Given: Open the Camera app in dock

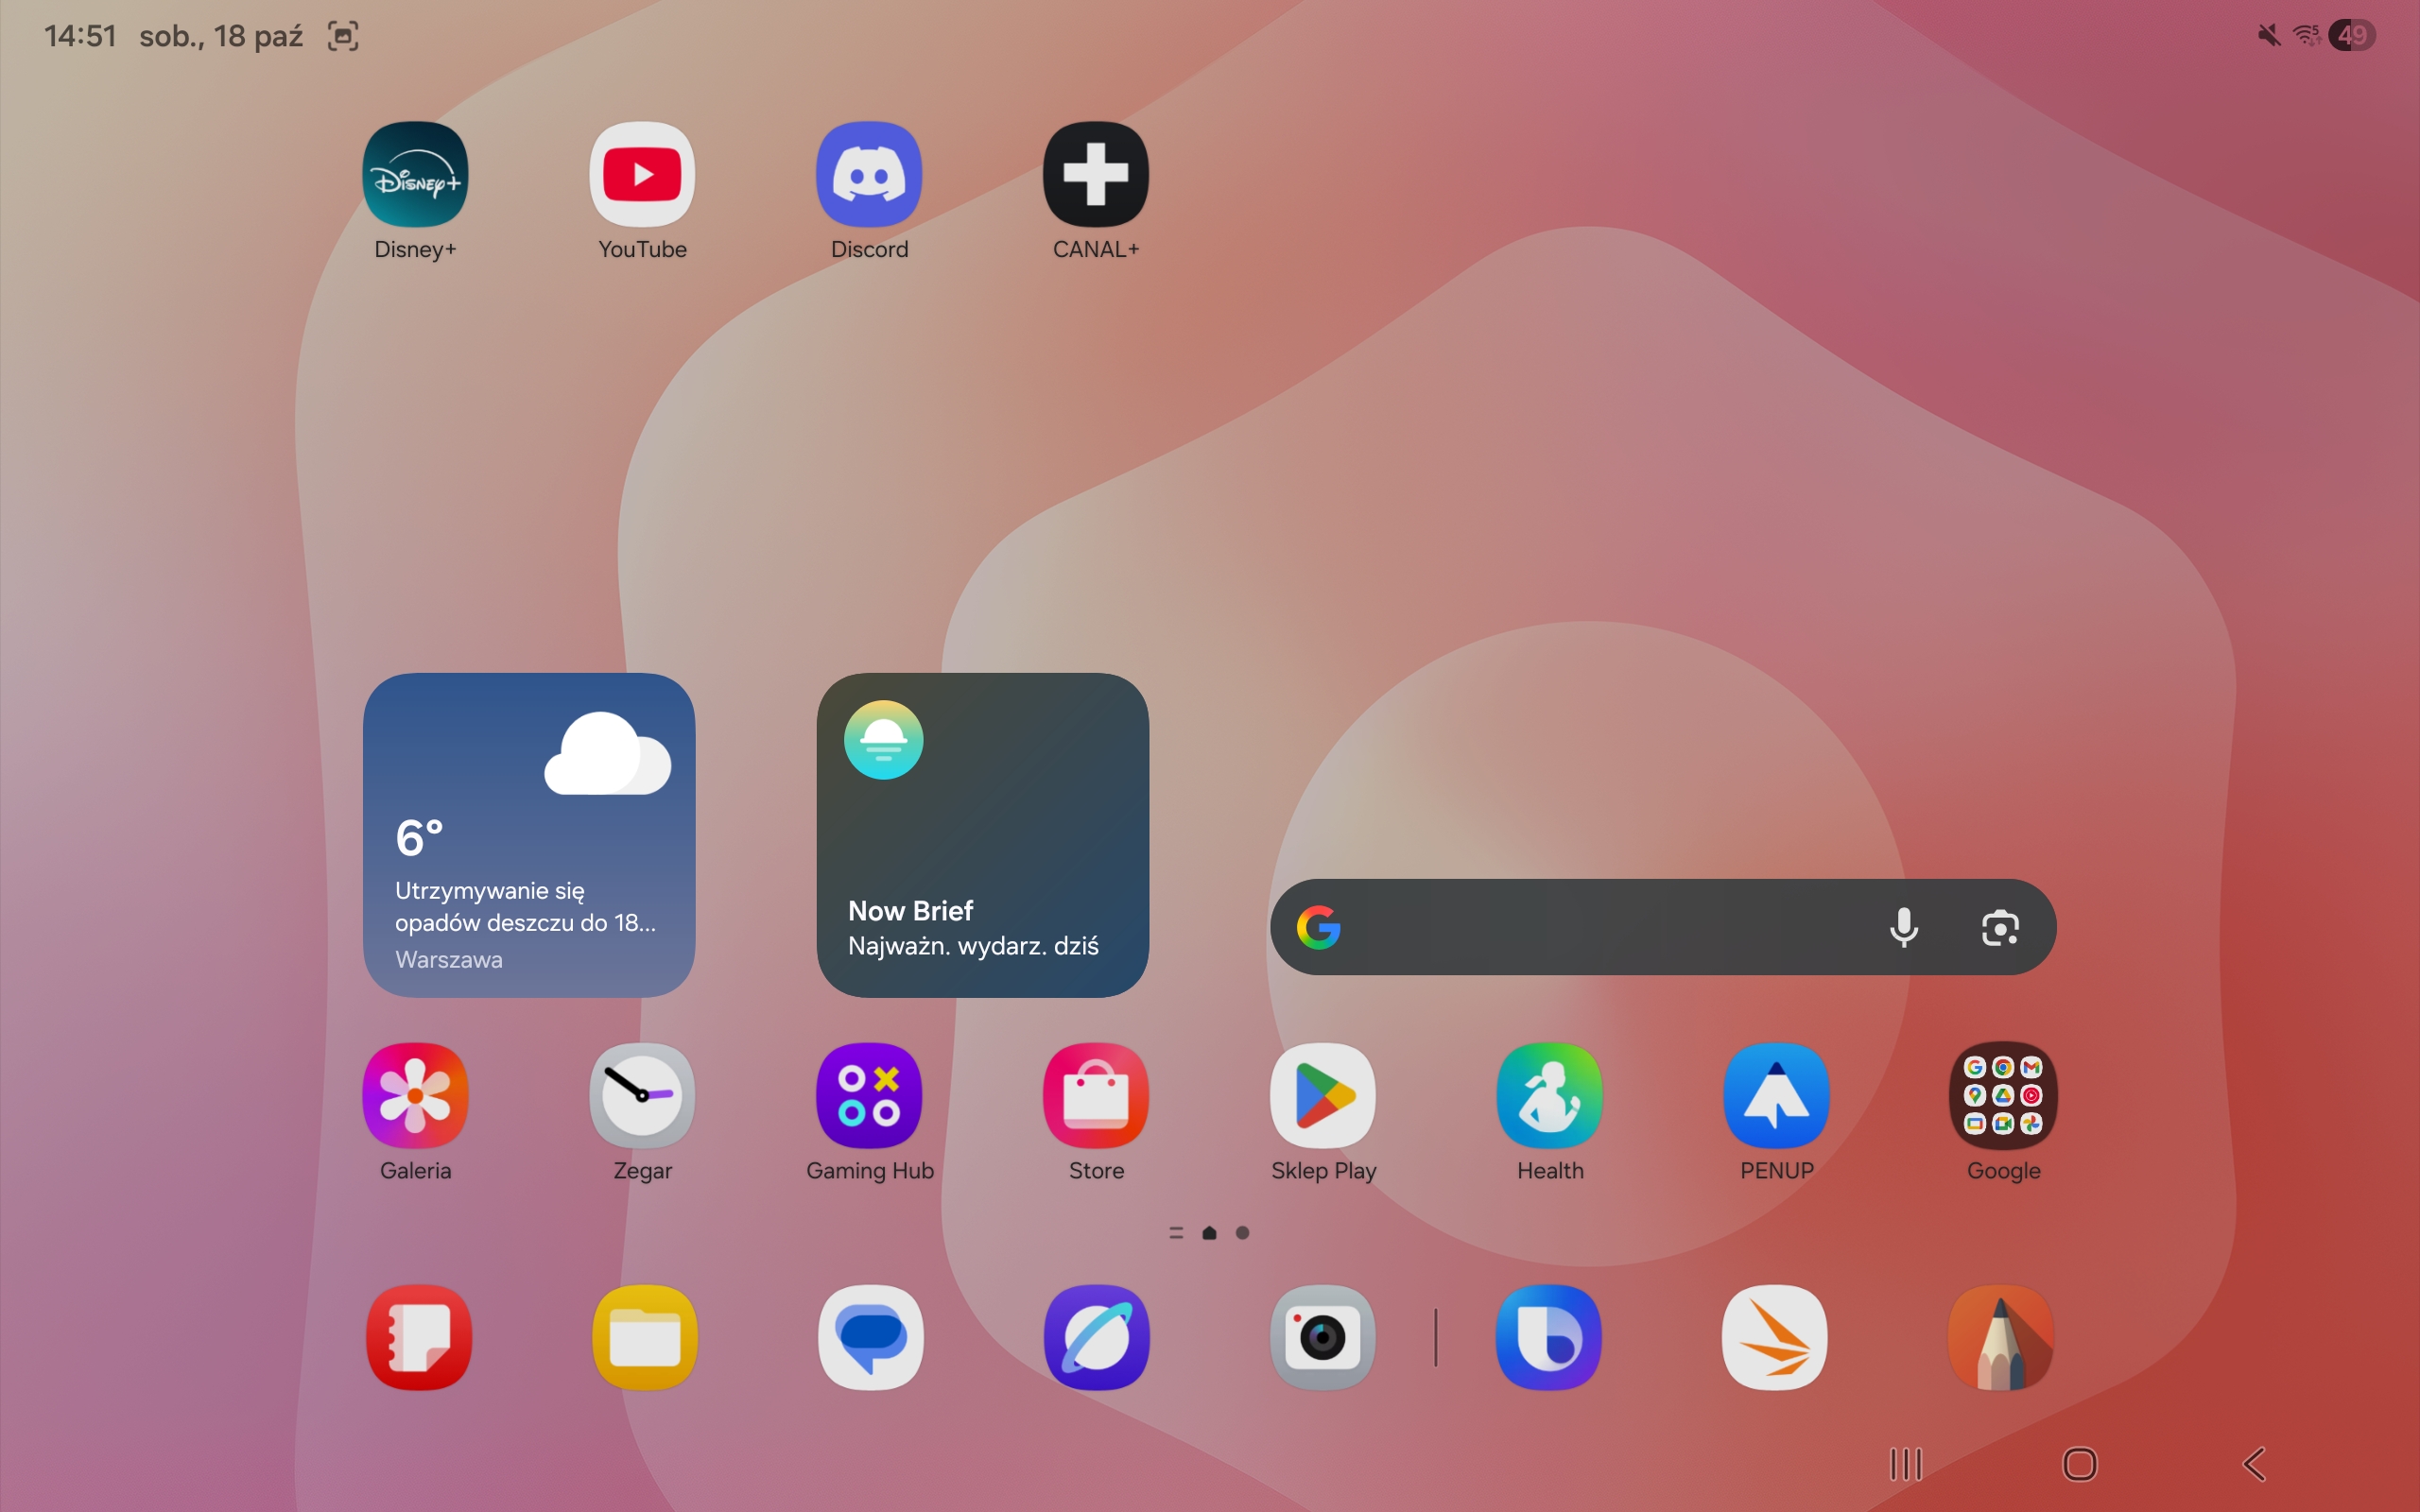Looking at the screenshot, I should click(1323, 1338).
